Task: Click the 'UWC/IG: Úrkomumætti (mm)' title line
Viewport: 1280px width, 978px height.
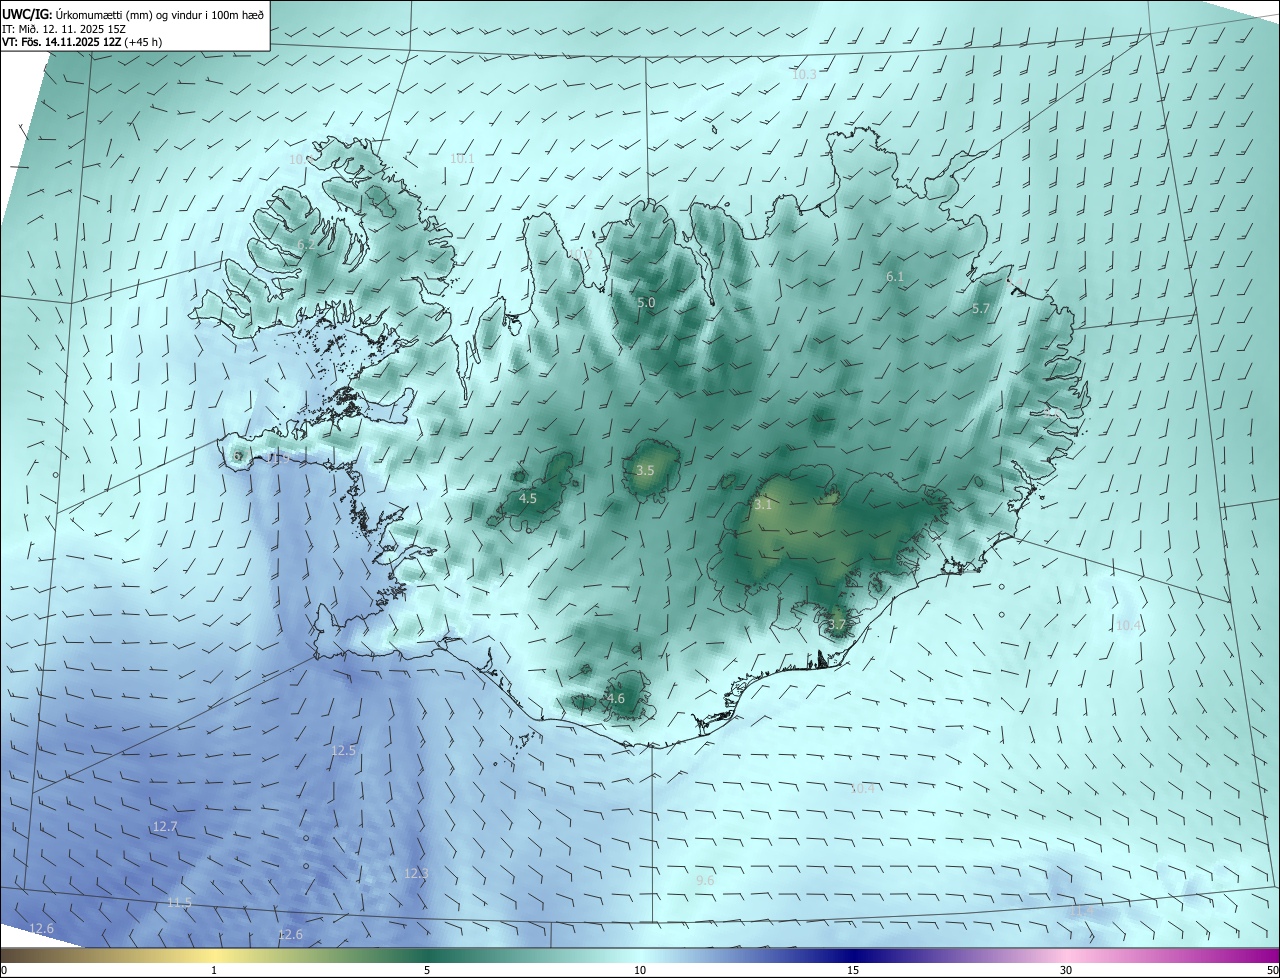Action: tap(134, 13)
